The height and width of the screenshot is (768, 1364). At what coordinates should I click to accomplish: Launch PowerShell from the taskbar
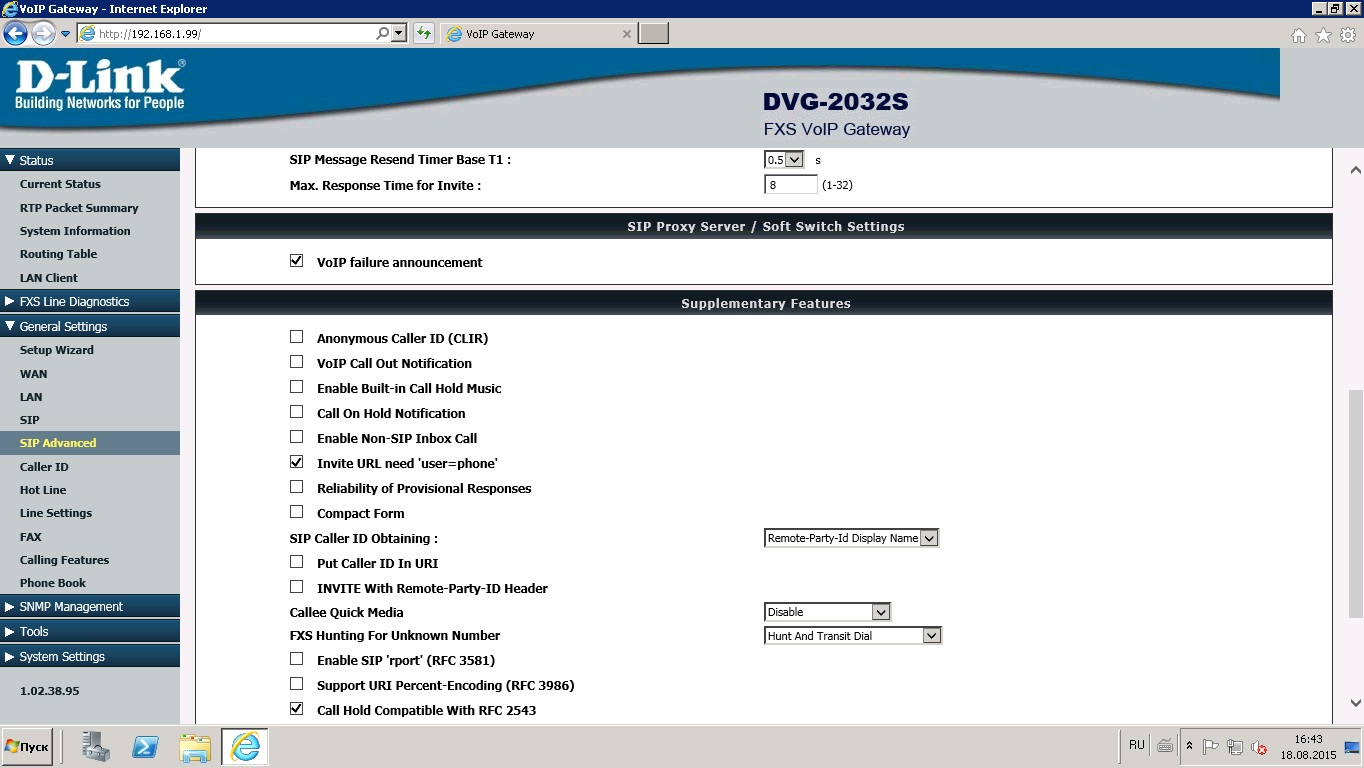tap(146, 747)
